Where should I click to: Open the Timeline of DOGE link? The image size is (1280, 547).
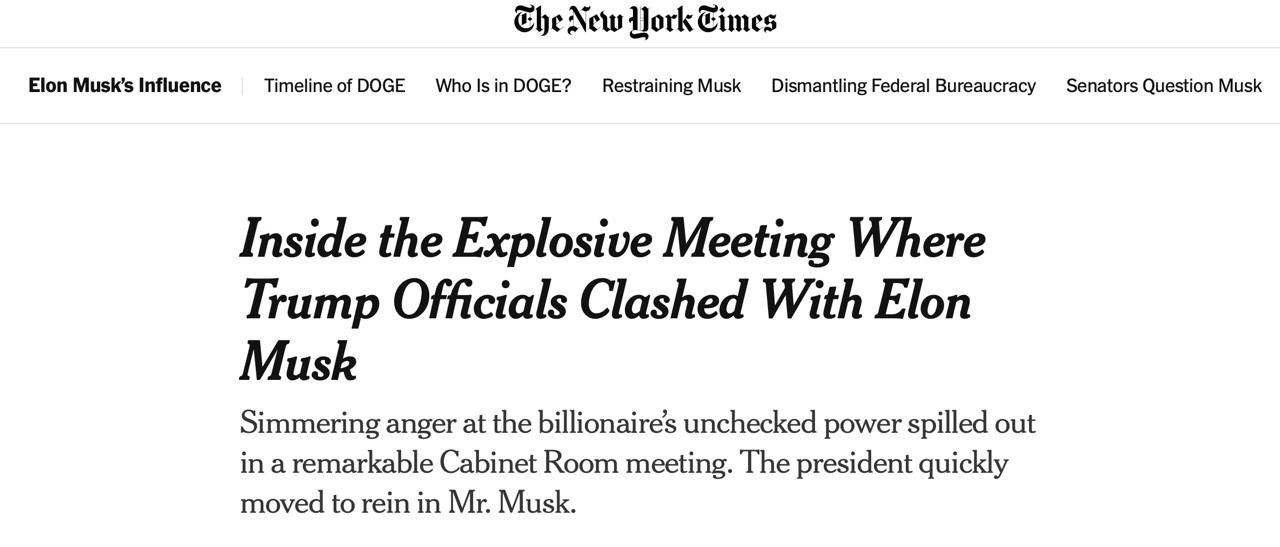point(334,86)
